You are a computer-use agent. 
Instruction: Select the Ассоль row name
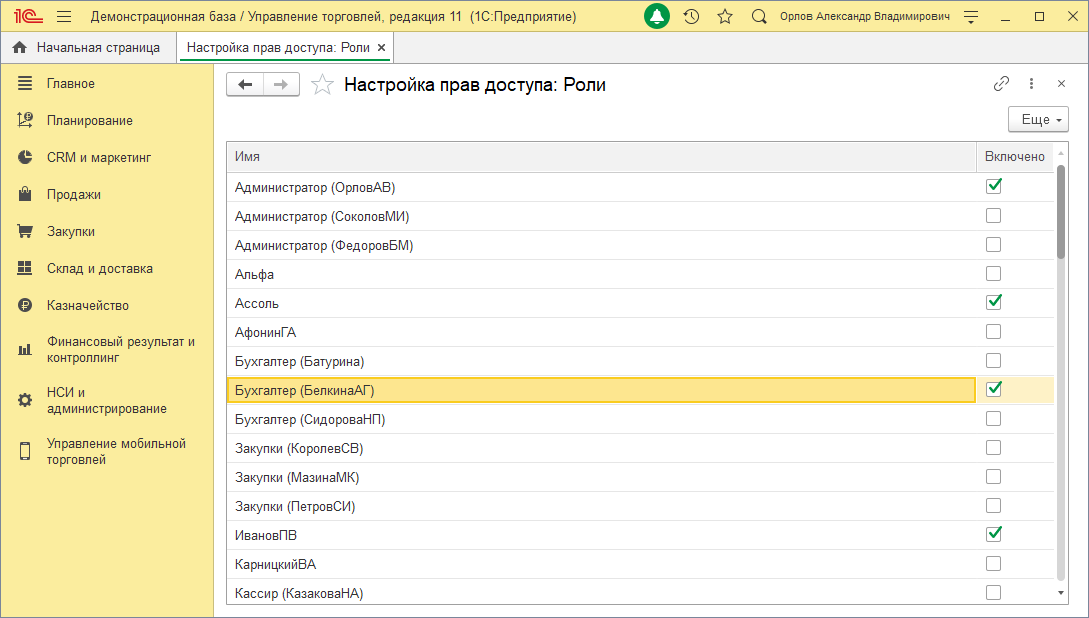257,303
